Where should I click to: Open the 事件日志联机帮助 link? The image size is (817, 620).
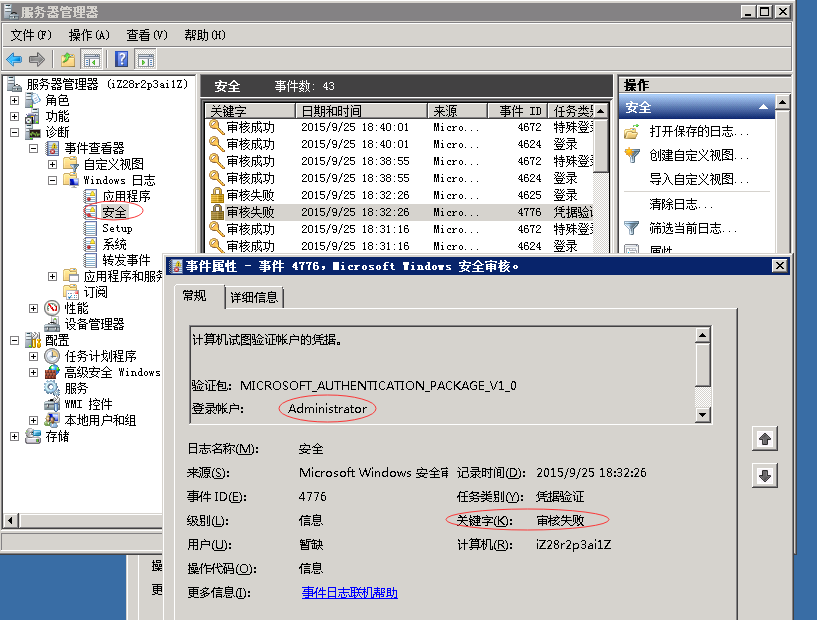coord(350,593)
